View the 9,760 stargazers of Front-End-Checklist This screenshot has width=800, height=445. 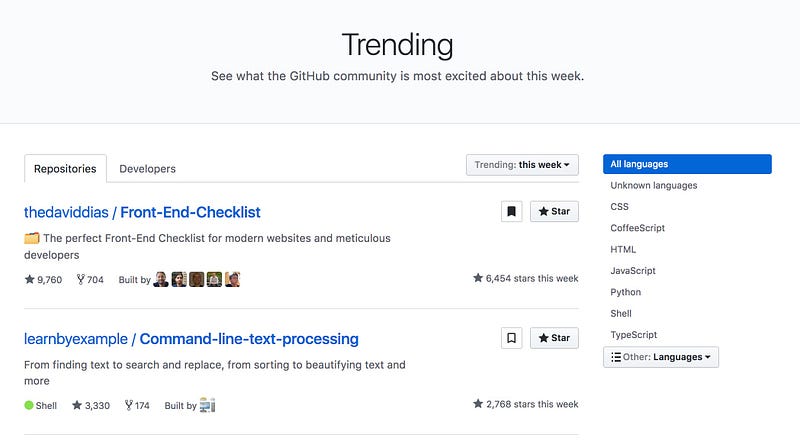tap(43, 280)
